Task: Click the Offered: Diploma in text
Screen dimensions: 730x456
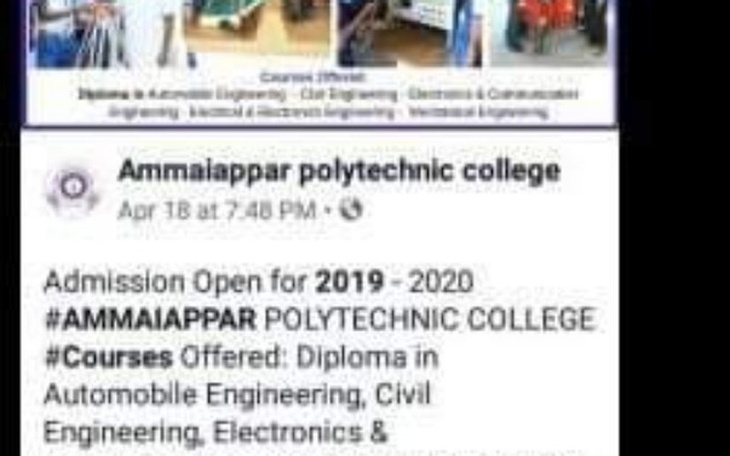Action: [x=309, y=358]
